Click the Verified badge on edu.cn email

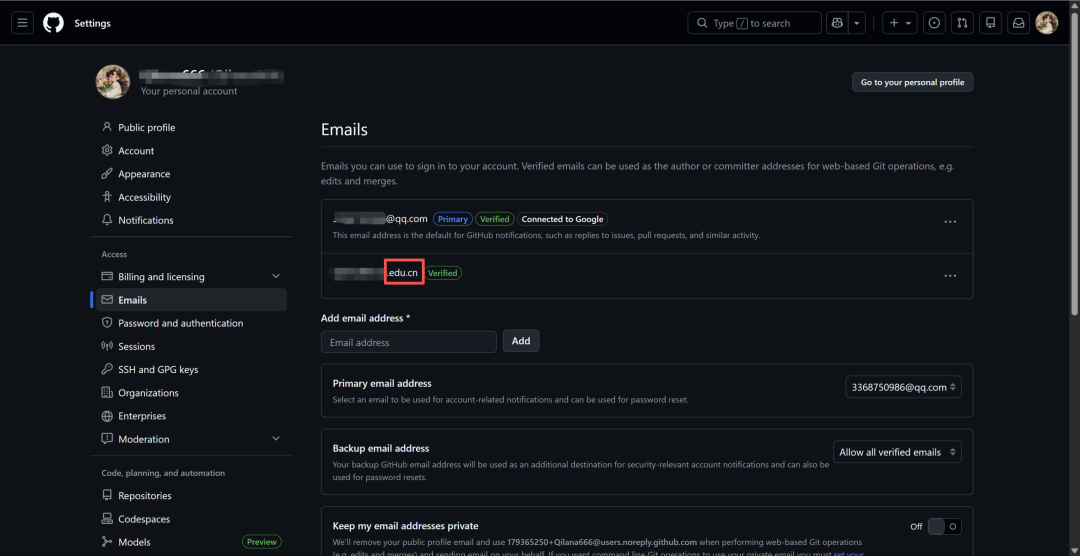pyautogui.click(x=442, y=273)
